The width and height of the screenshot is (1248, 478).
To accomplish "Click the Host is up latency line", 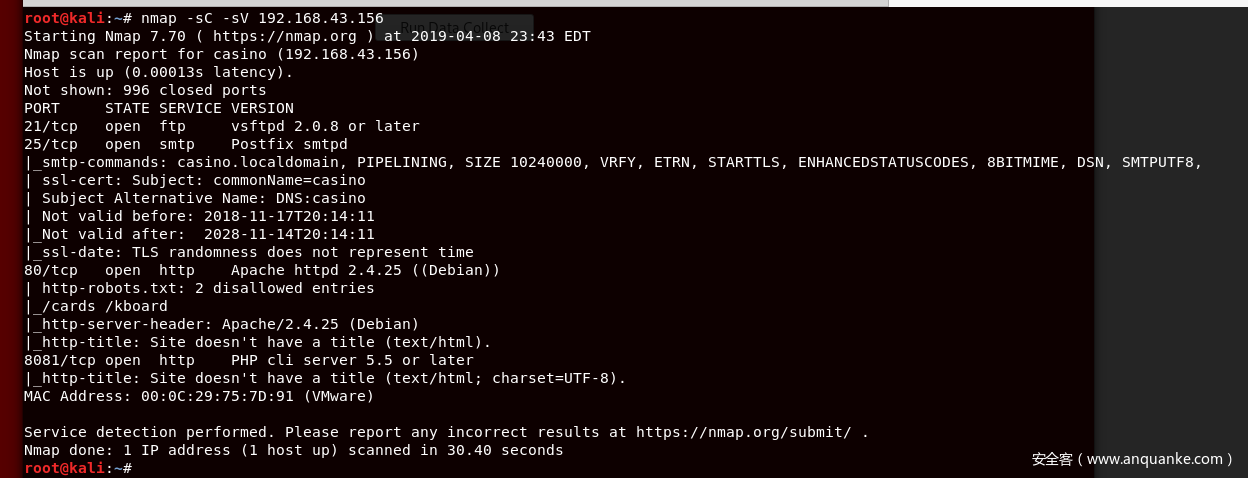I will 159,72.
